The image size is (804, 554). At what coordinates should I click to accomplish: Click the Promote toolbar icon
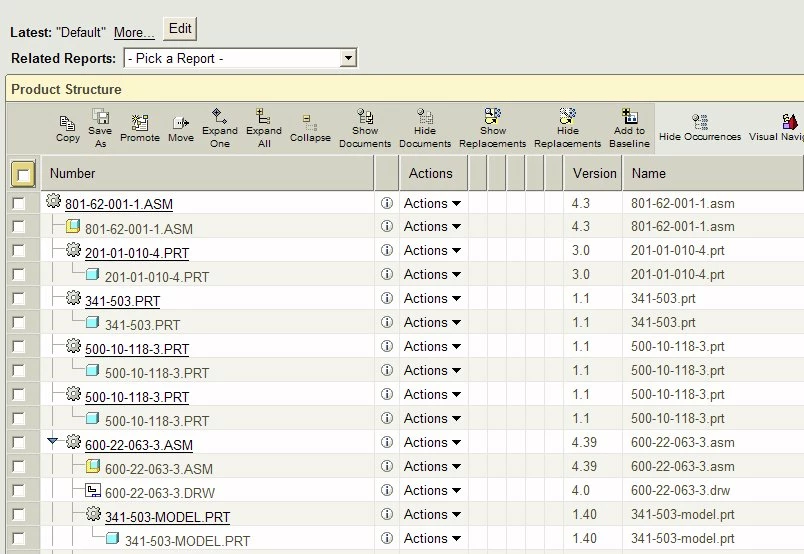(139, 123)
